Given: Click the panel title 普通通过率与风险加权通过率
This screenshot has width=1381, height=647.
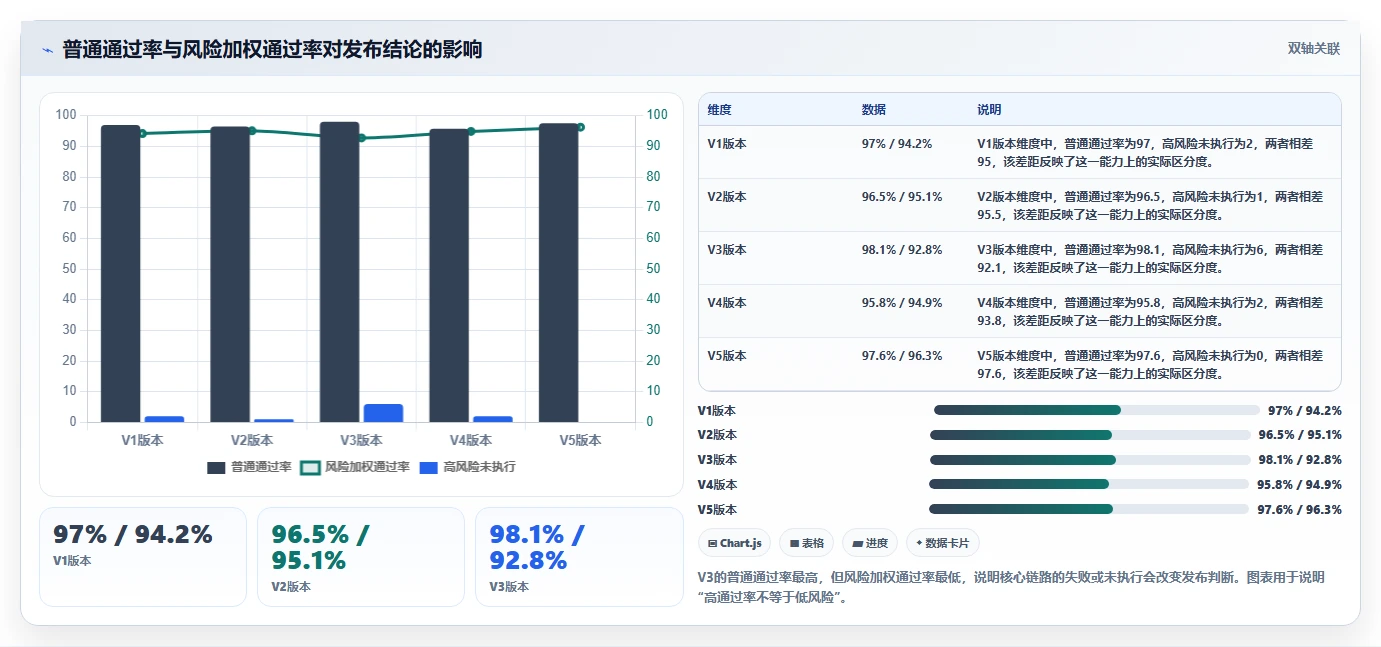Looking at the screenshot, I should point(272,50).
